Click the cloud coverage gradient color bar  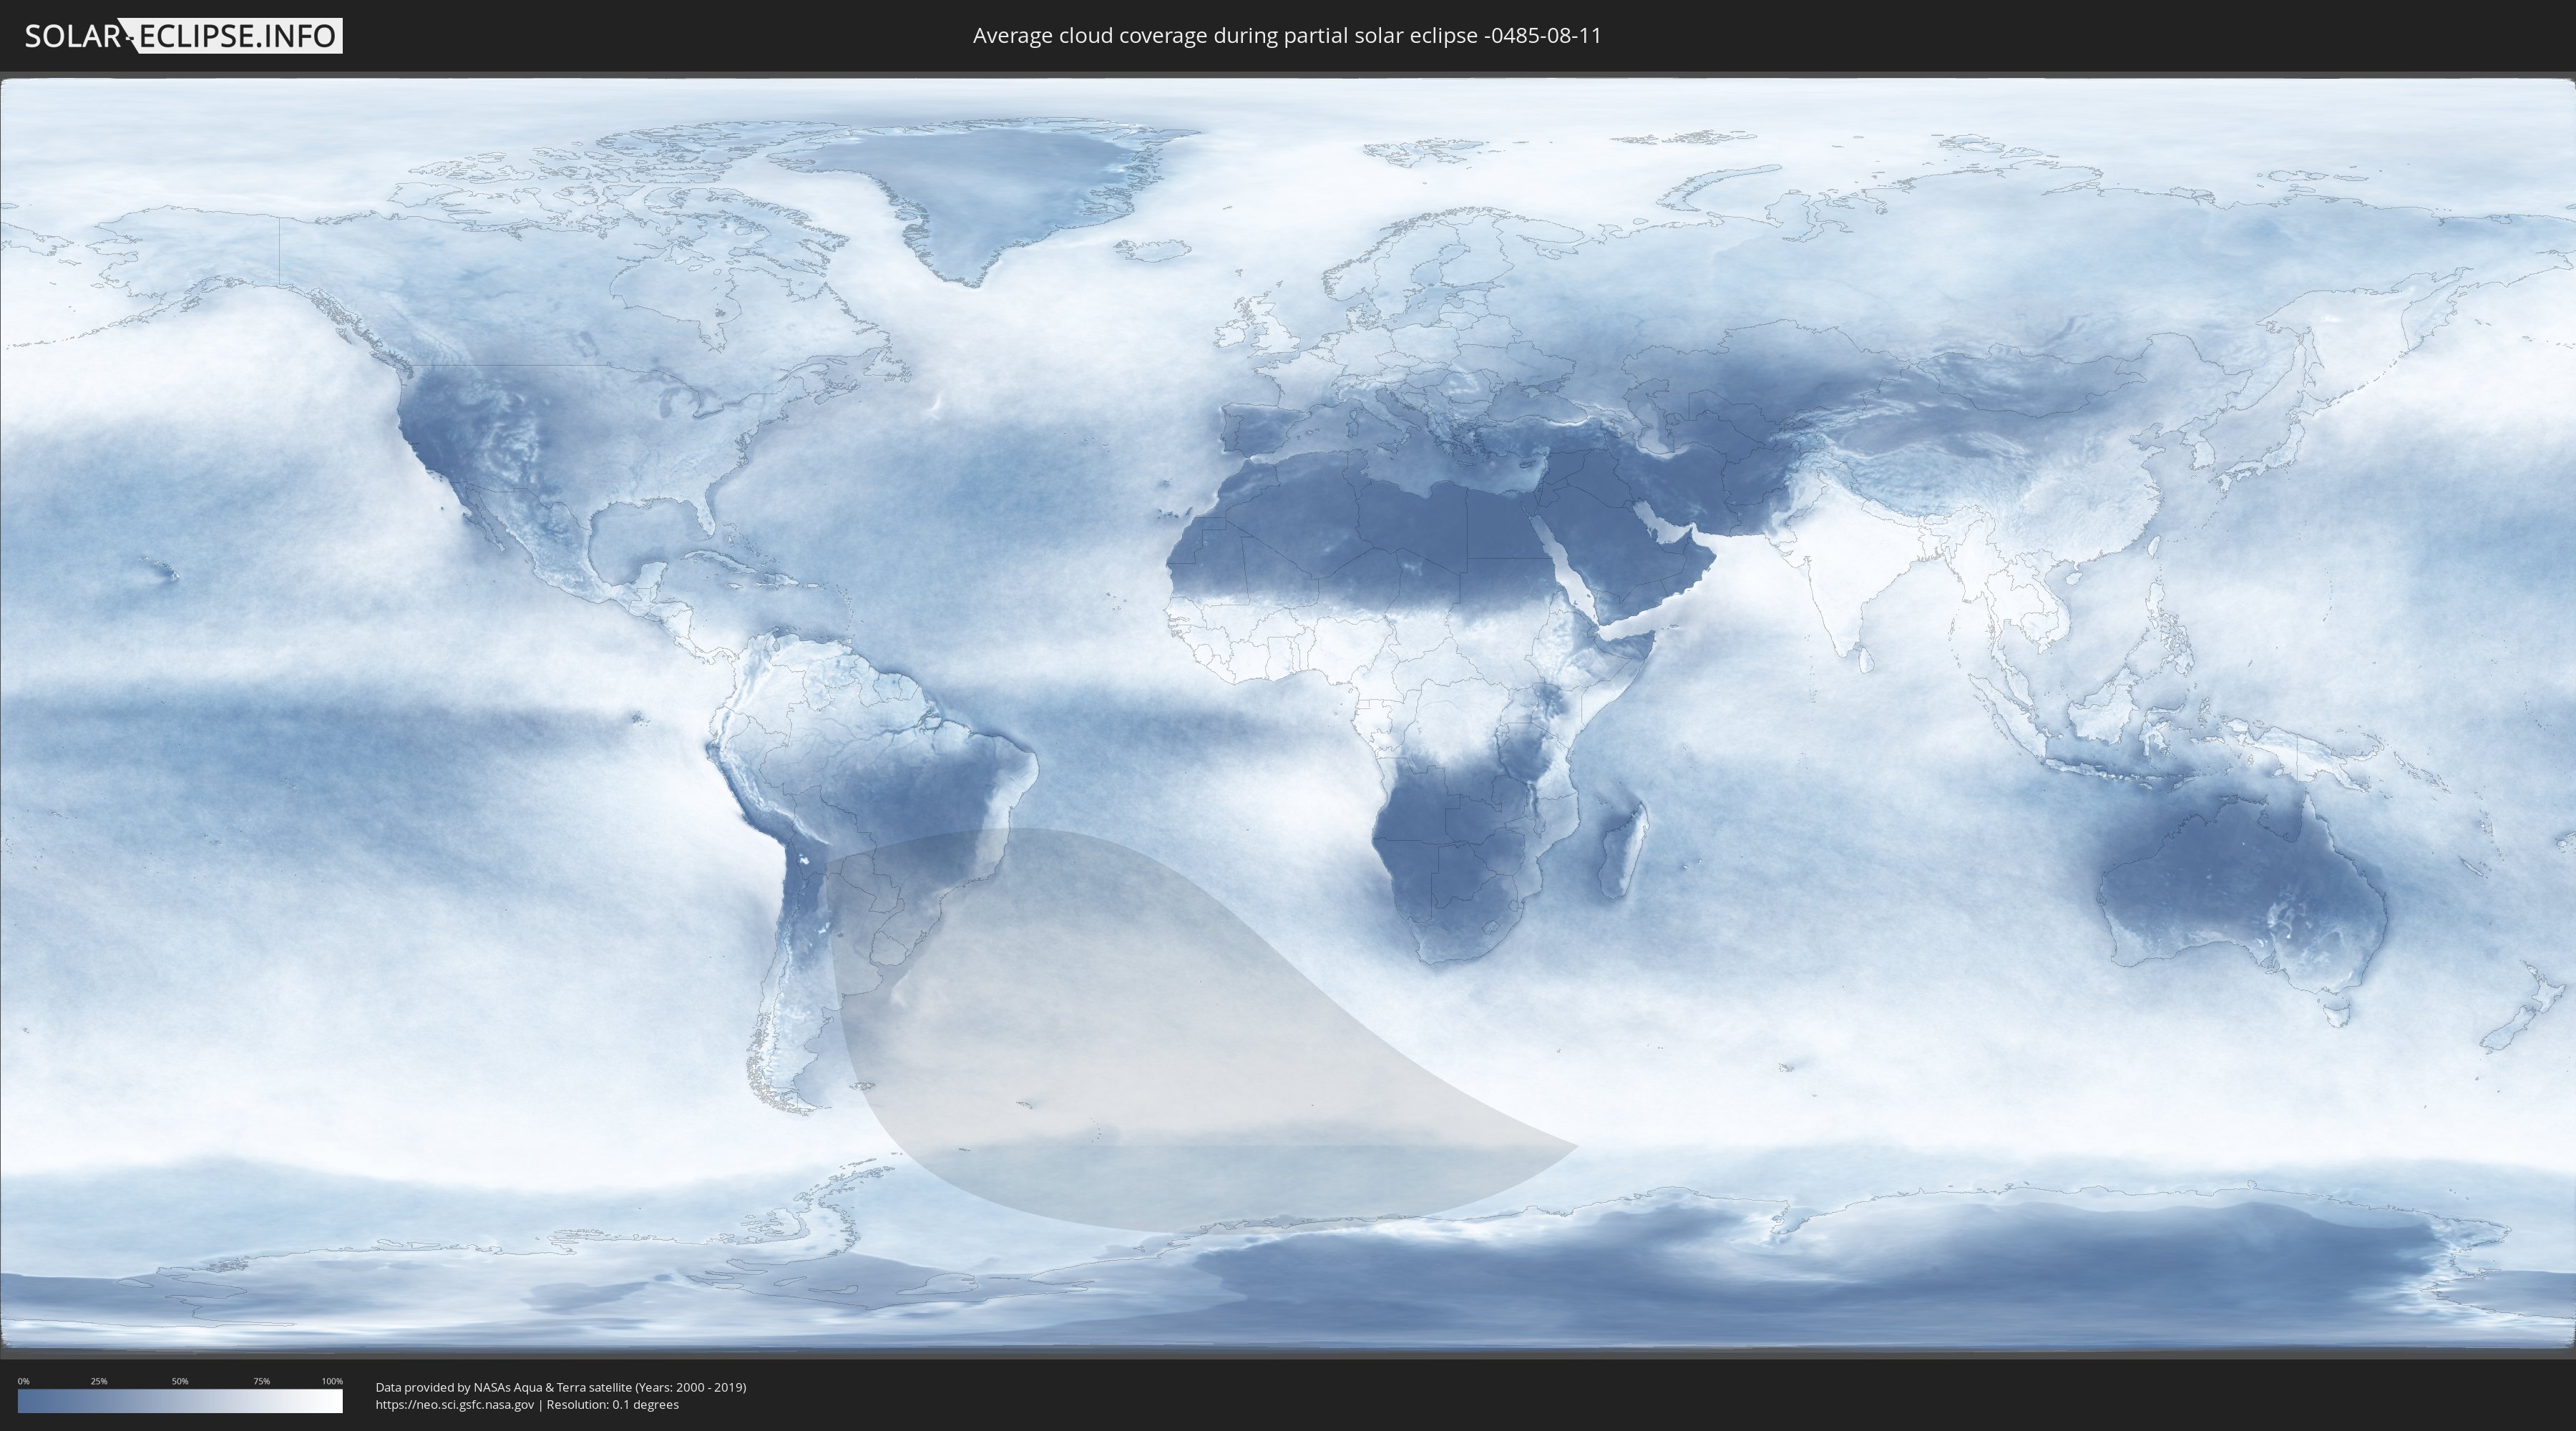pyautogui.click(x=180, y=1401)
